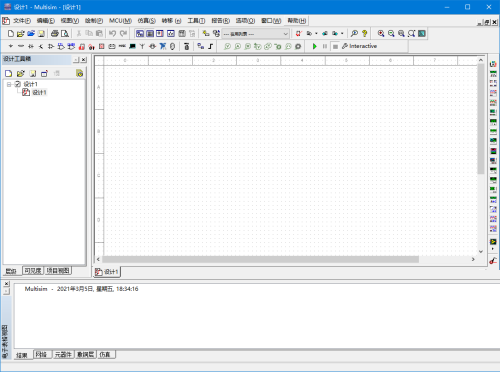Open the In-Use List dropdown
The image size is (500, 372).
click(x=255, y=34)
